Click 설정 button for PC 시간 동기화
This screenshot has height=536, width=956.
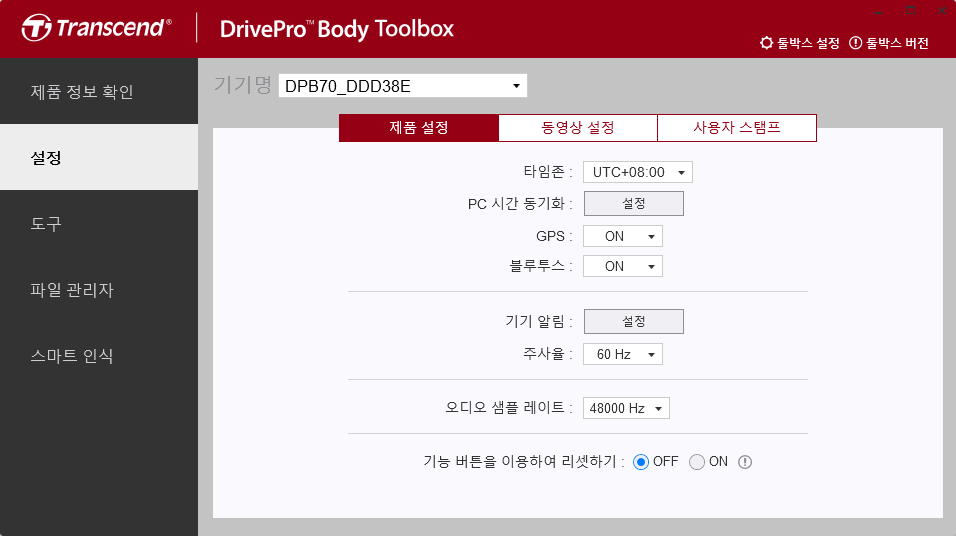633,204
